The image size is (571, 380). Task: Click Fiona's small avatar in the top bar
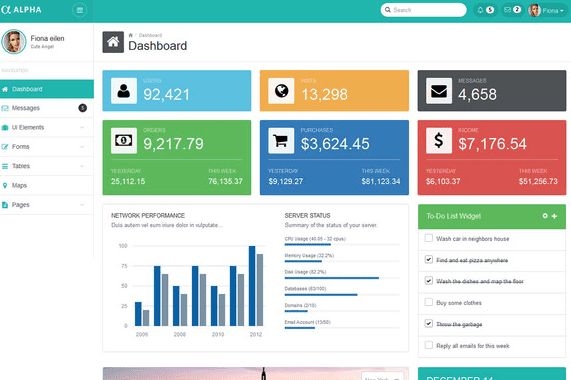534,10
